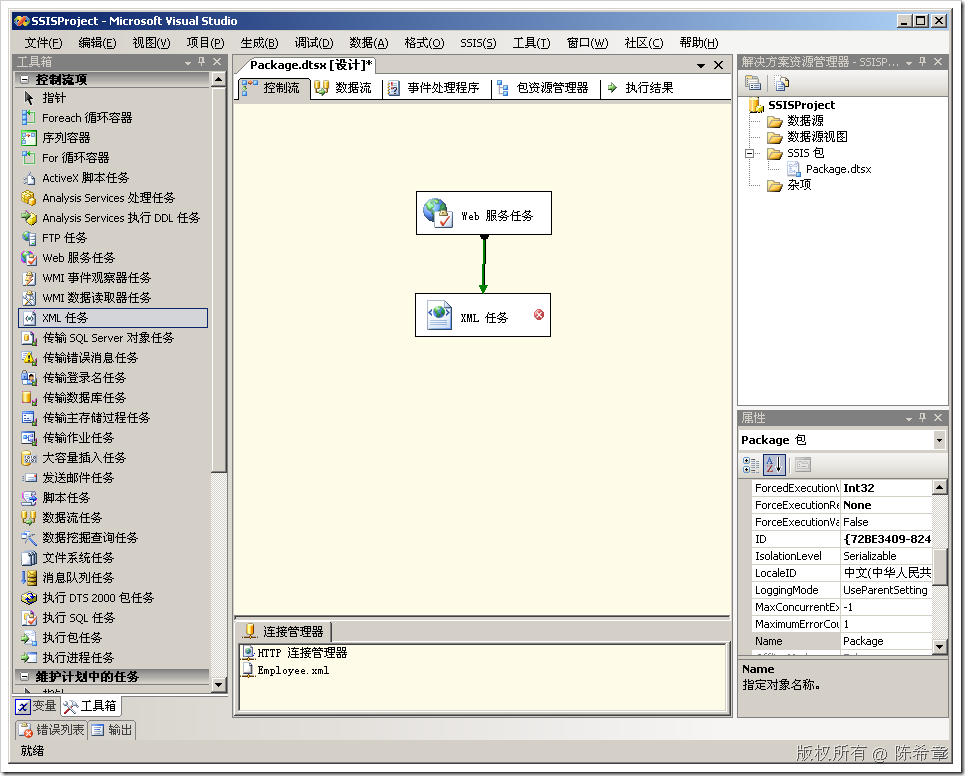Viewport: 965px width, 776px height.
Task: Switch to the 包资源管理器 tab
Action: 543,88
